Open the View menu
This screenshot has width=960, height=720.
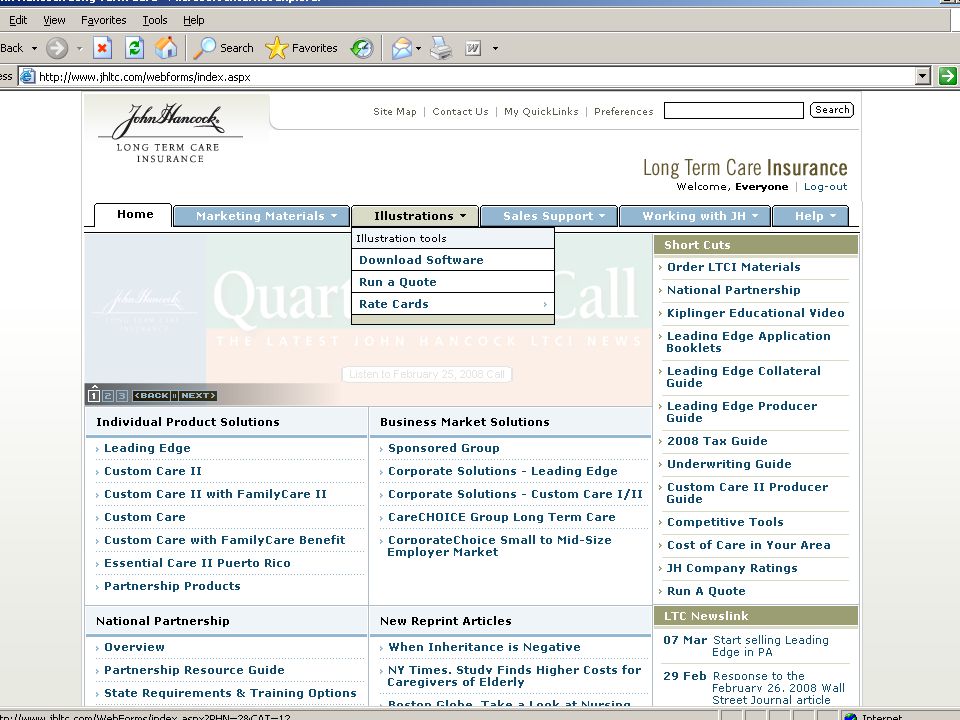54,20
